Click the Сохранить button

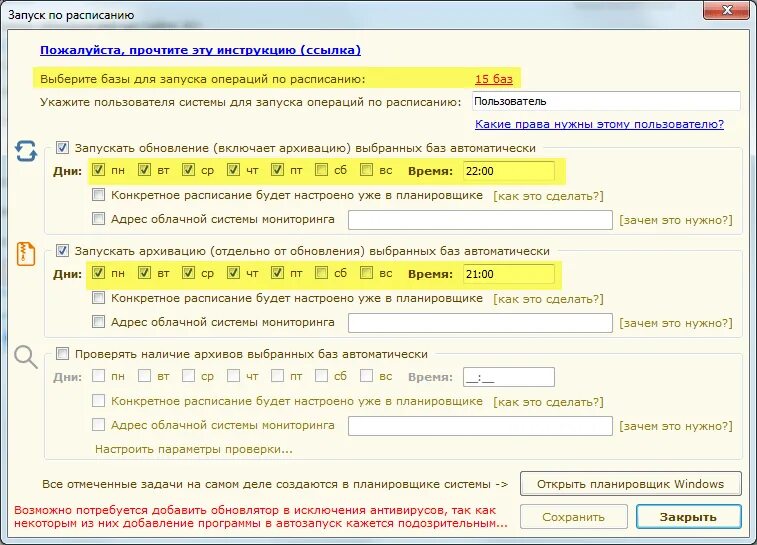pos(574,517)
